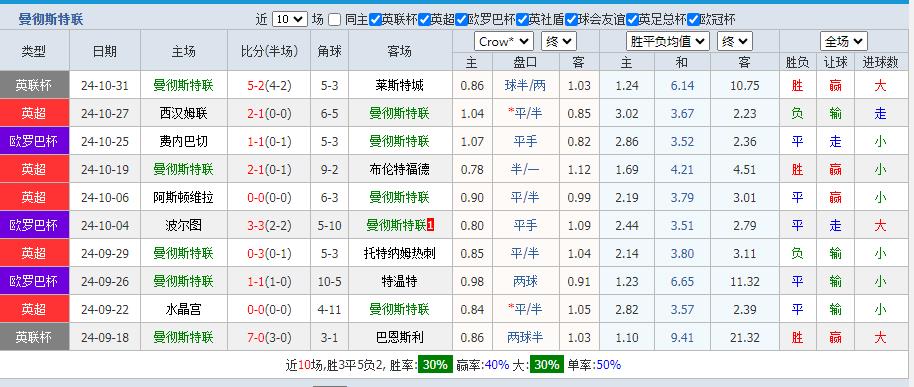
Task: Click the corner count 9-2
Action: click(329, 170)
